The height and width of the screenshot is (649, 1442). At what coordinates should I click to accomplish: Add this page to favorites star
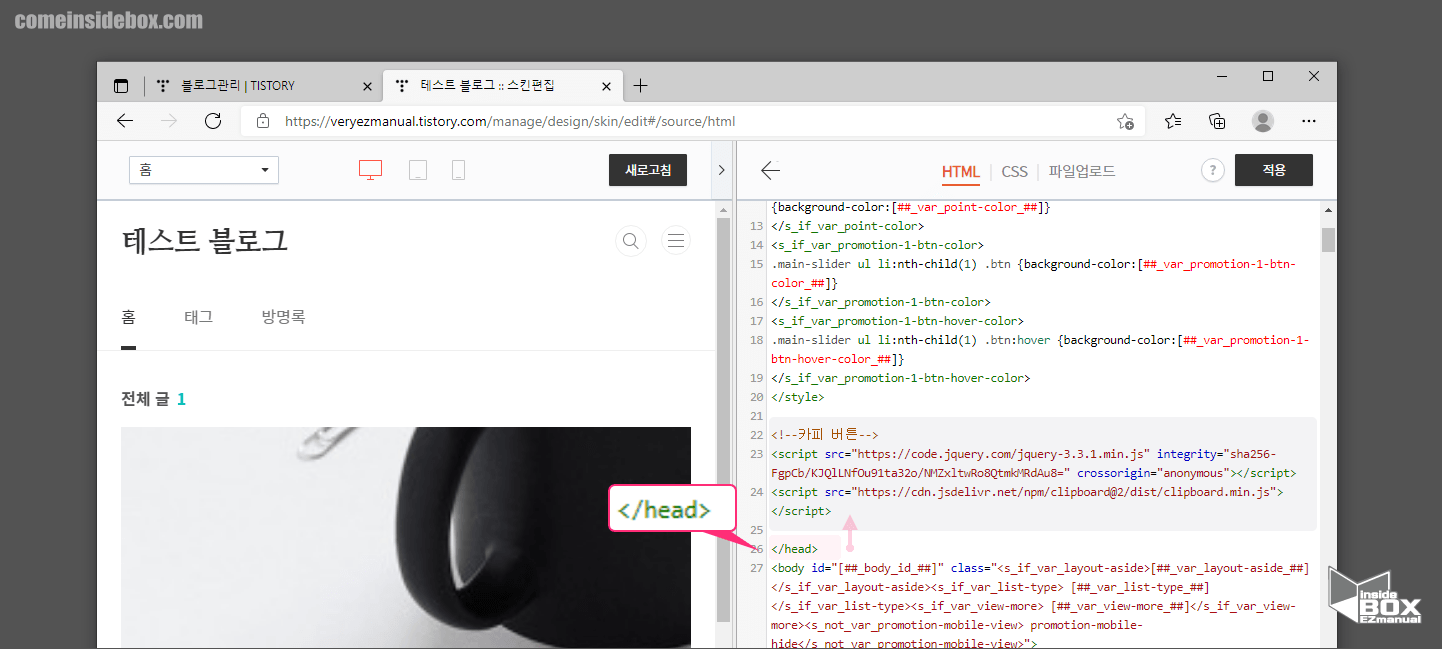(1125, 121)
